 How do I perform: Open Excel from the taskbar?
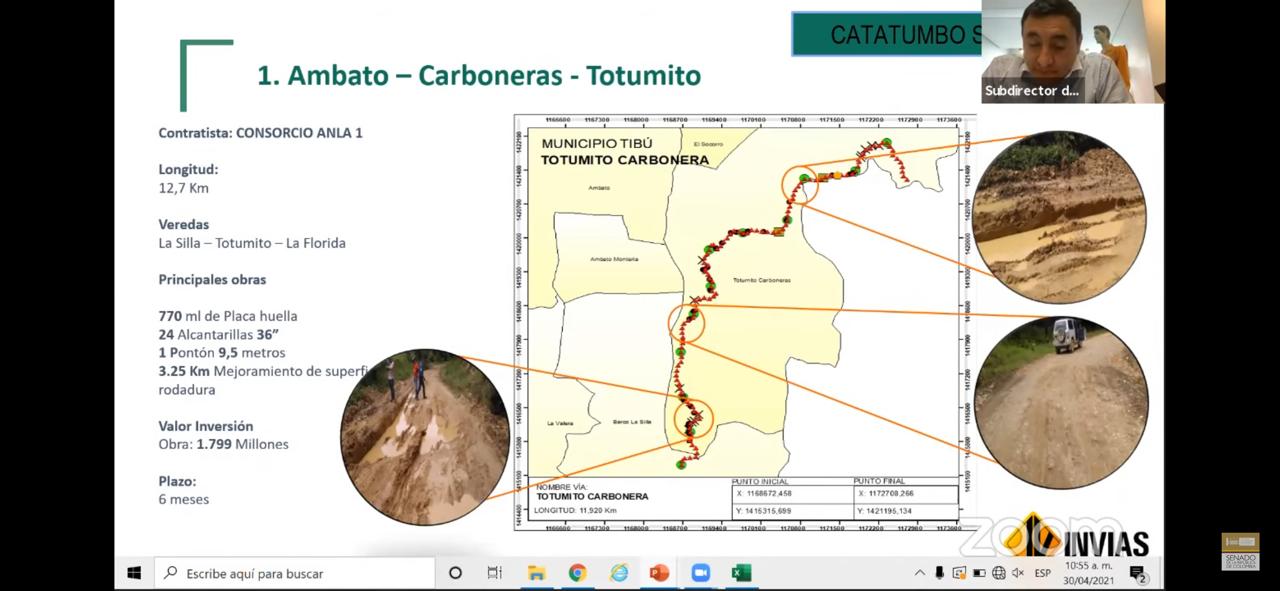(x=741, y=573)
